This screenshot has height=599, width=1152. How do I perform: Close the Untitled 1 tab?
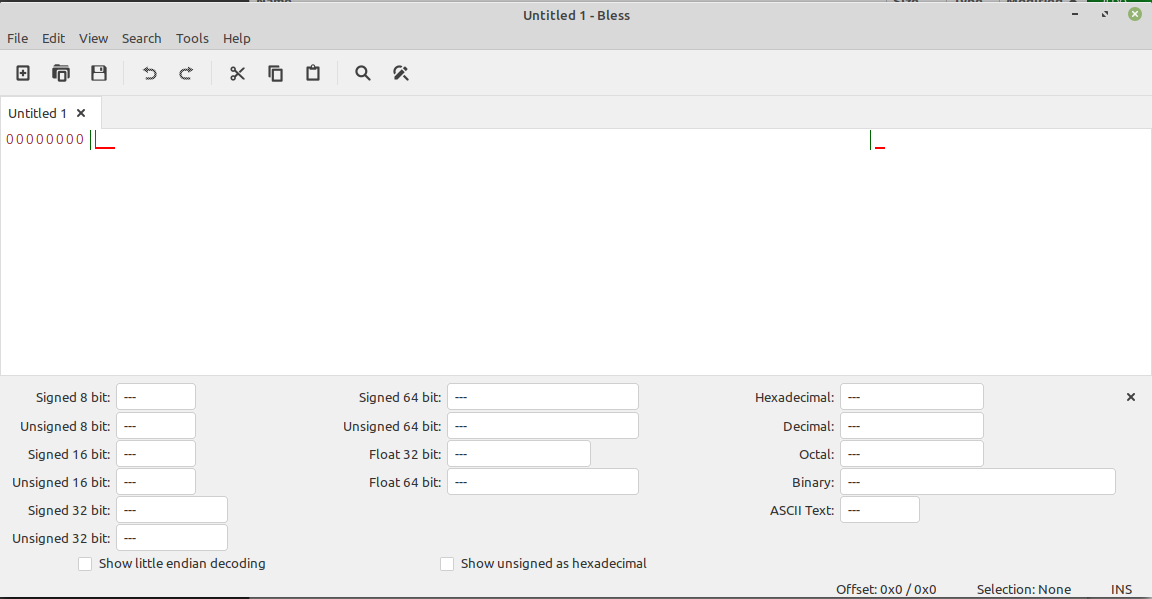[81, 112]
